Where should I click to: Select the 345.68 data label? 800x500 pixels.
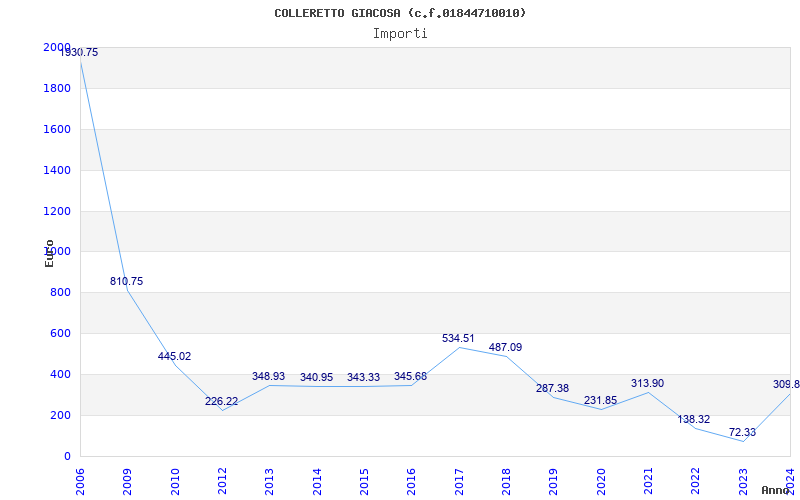click(x=410, y=377)
